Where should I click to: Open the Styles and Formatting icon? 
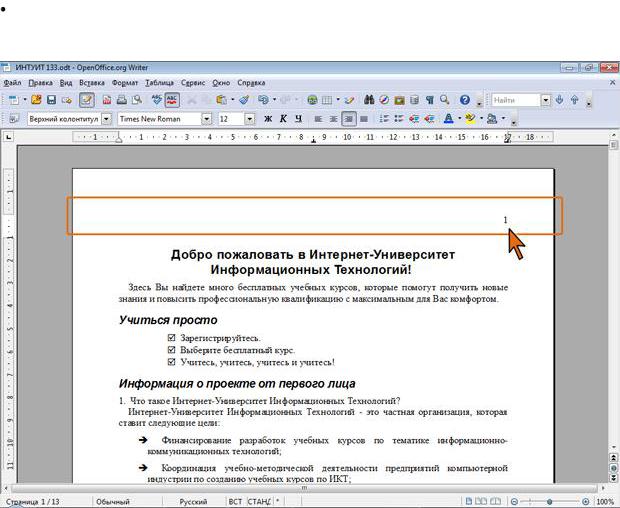point(14,119)
